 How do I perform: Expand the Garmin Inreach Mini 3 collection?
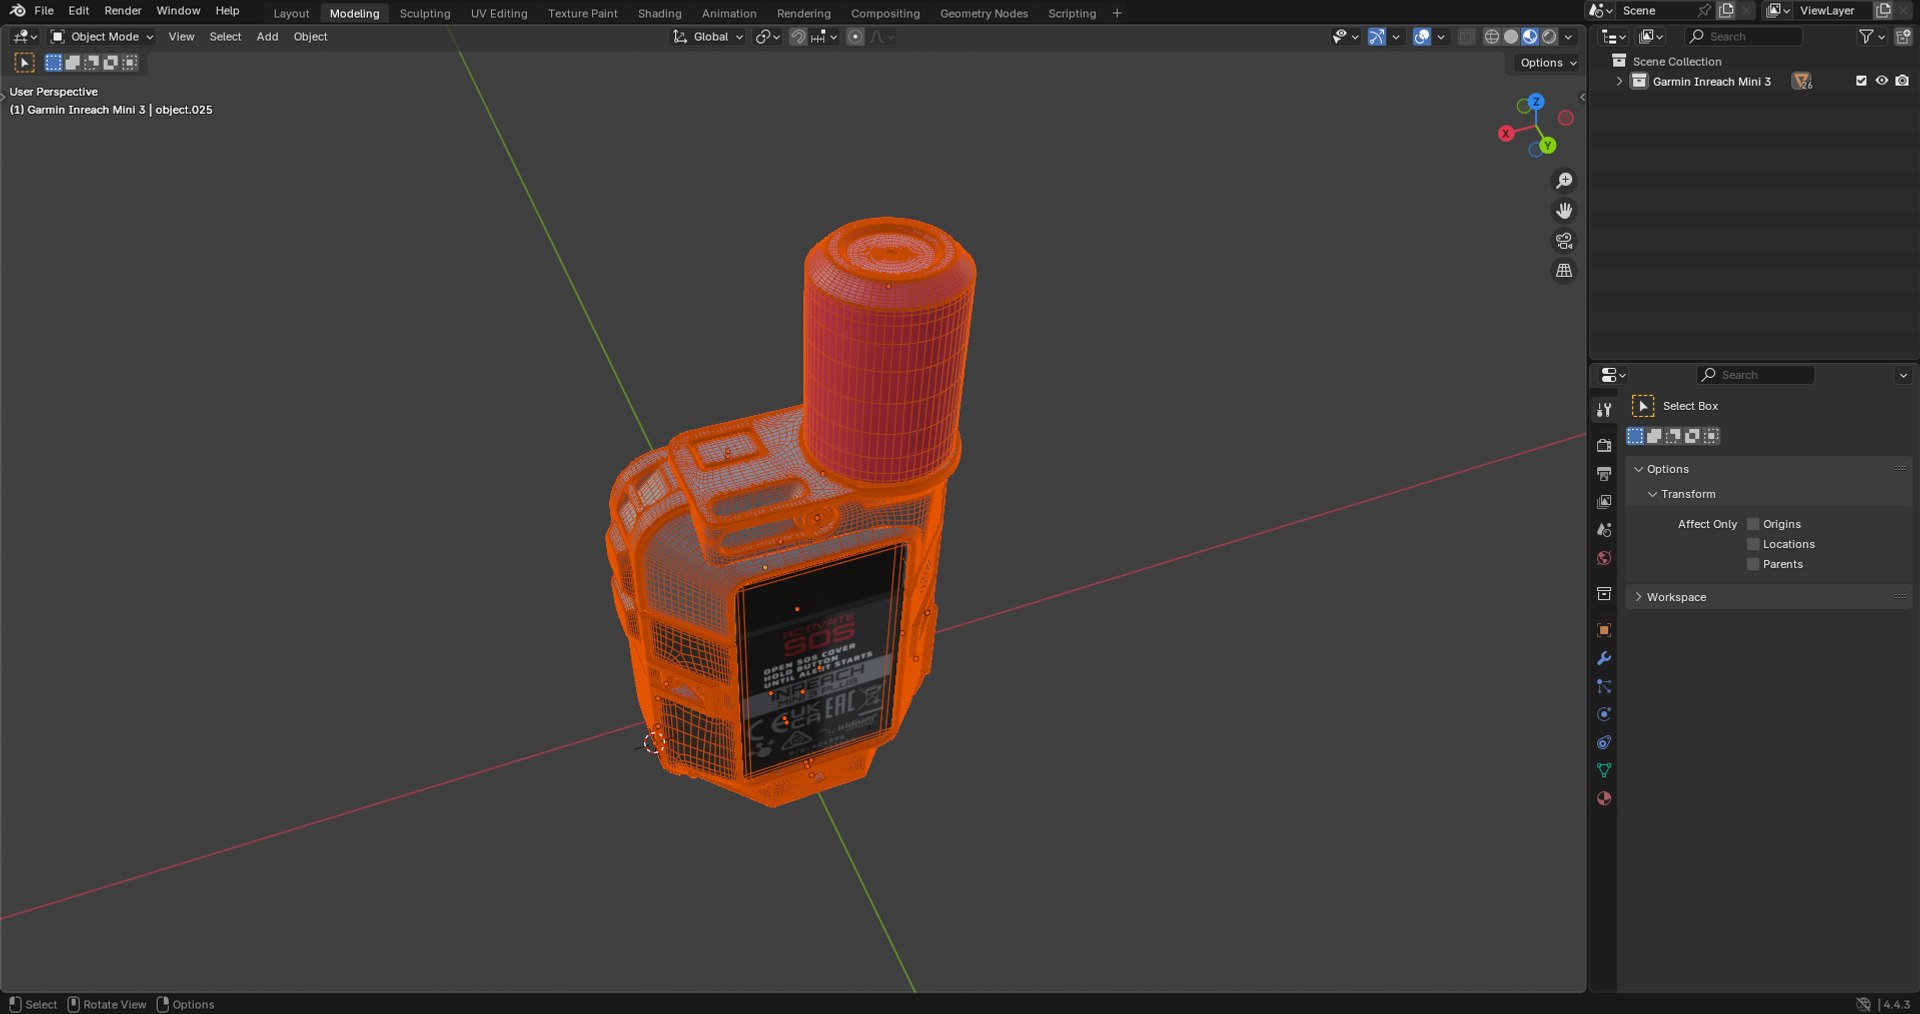click(1619, 81)
